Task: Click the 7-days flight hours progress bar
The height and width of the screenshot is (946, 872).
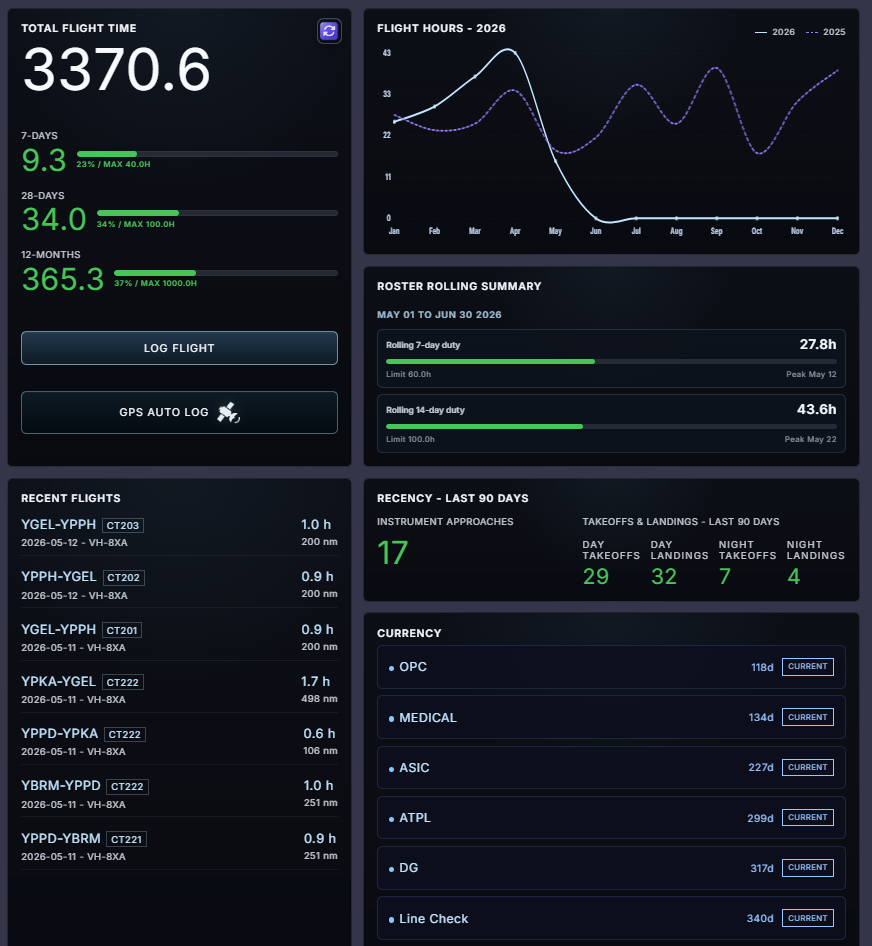Action: click(x=207, y=154)
